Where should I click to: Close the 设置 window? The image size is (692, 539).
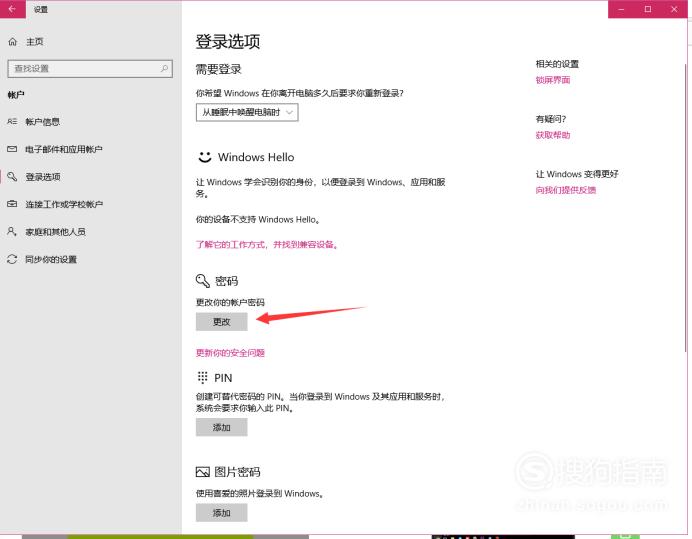pos(674,9)
